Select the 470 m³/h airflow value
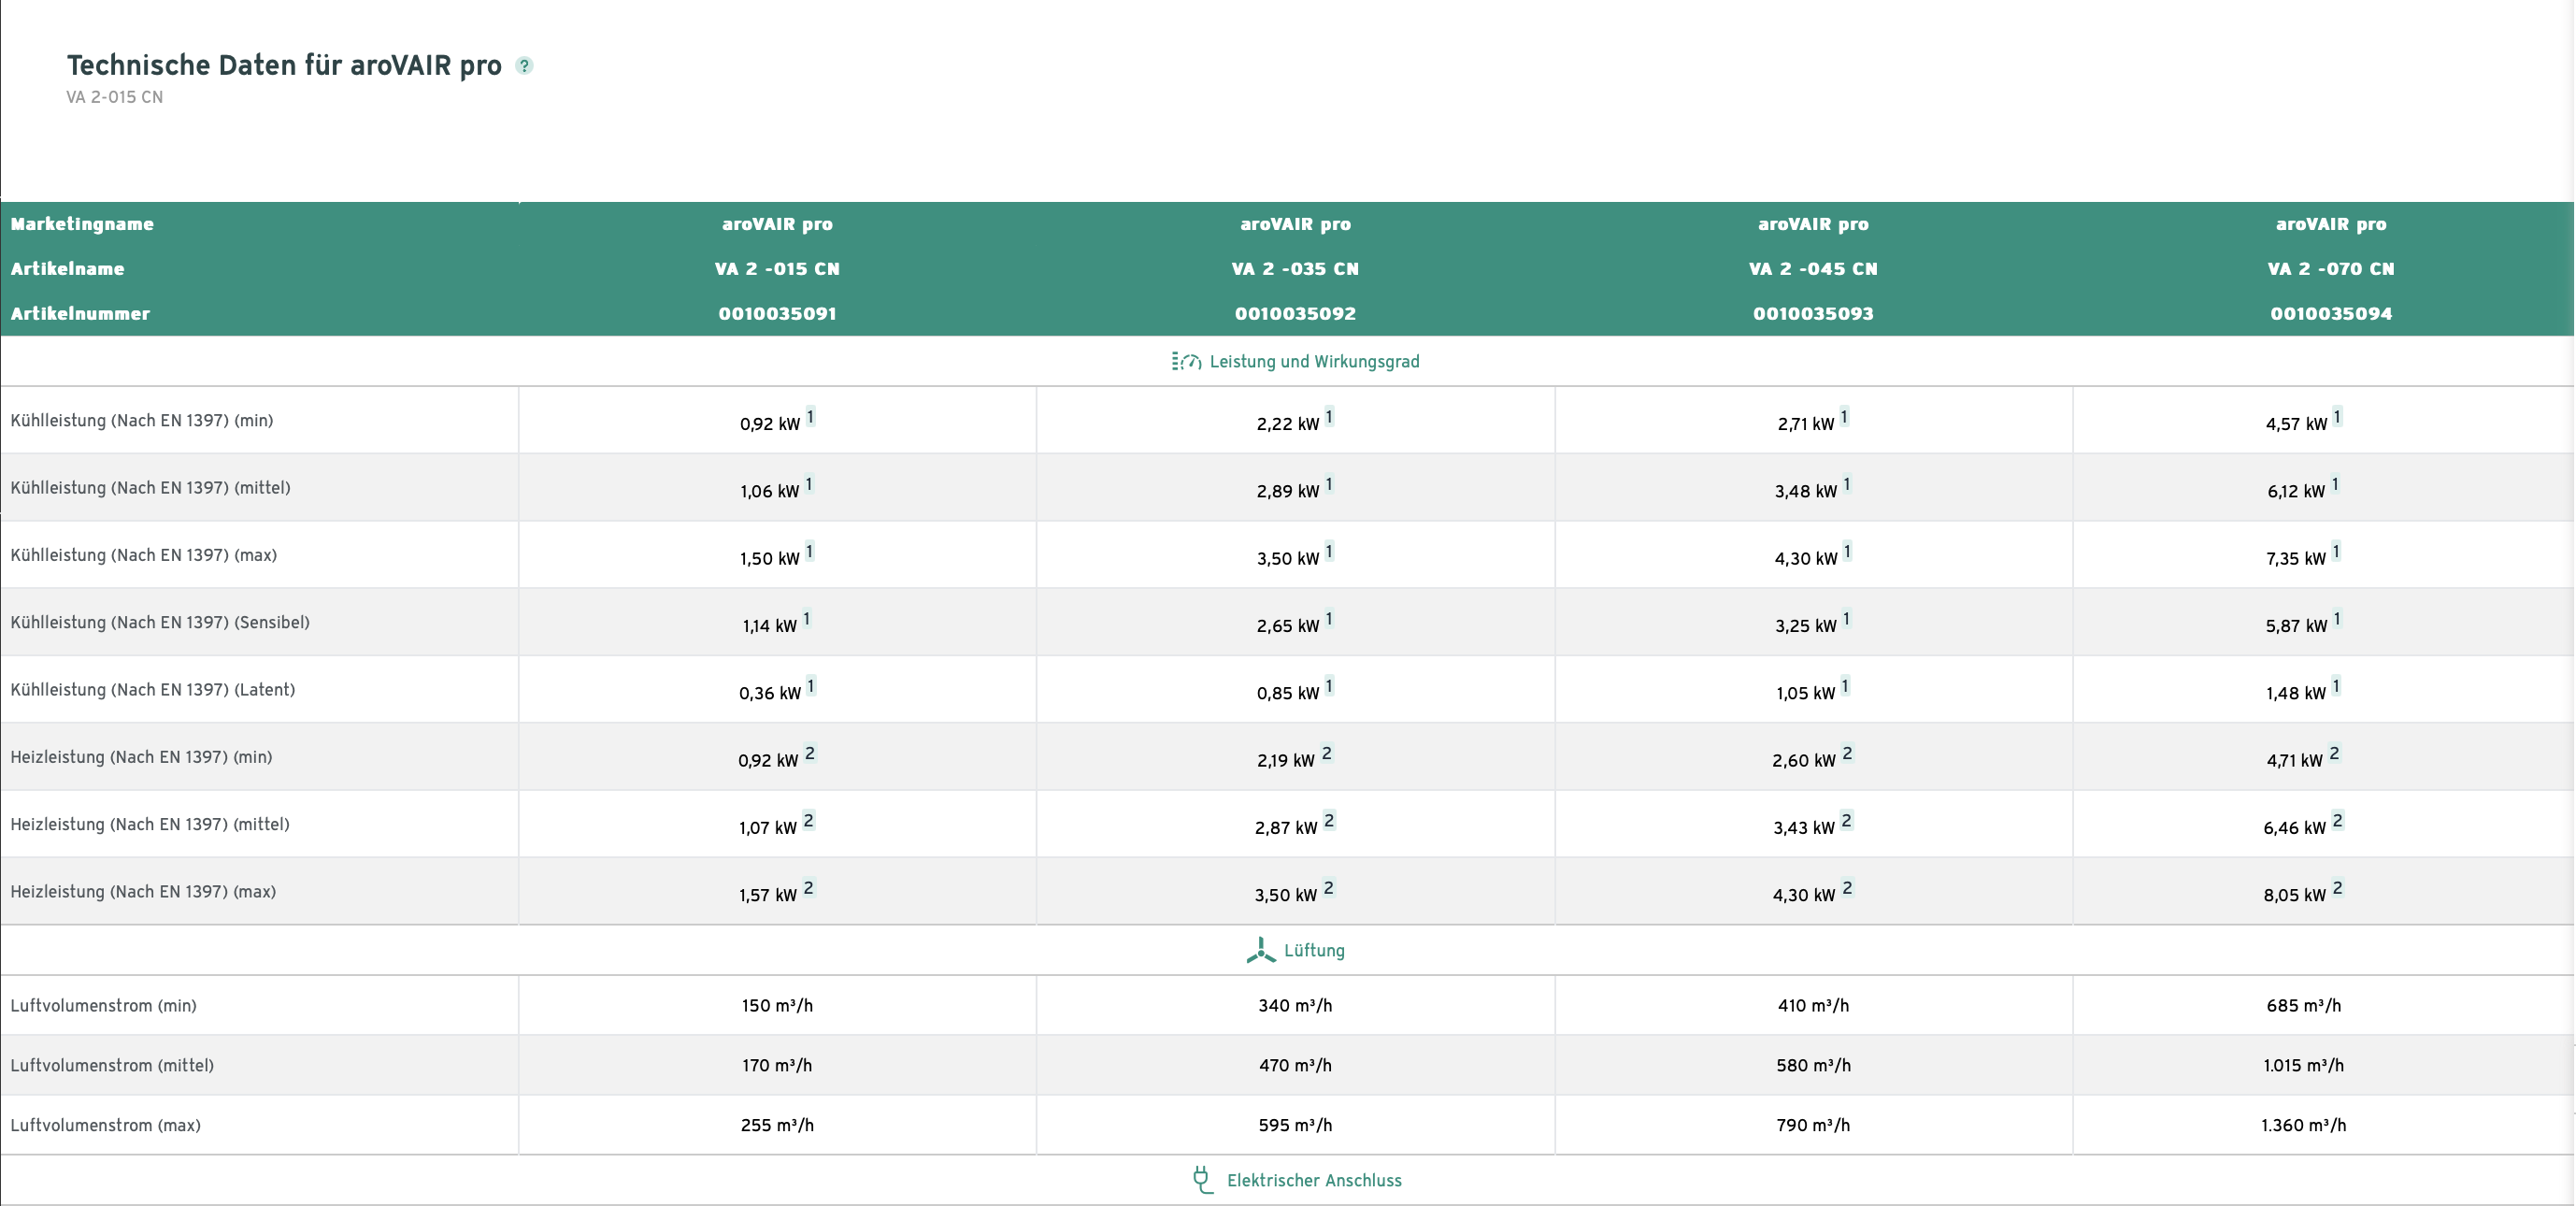 pyautogui.click(x=1295, y=1066)
